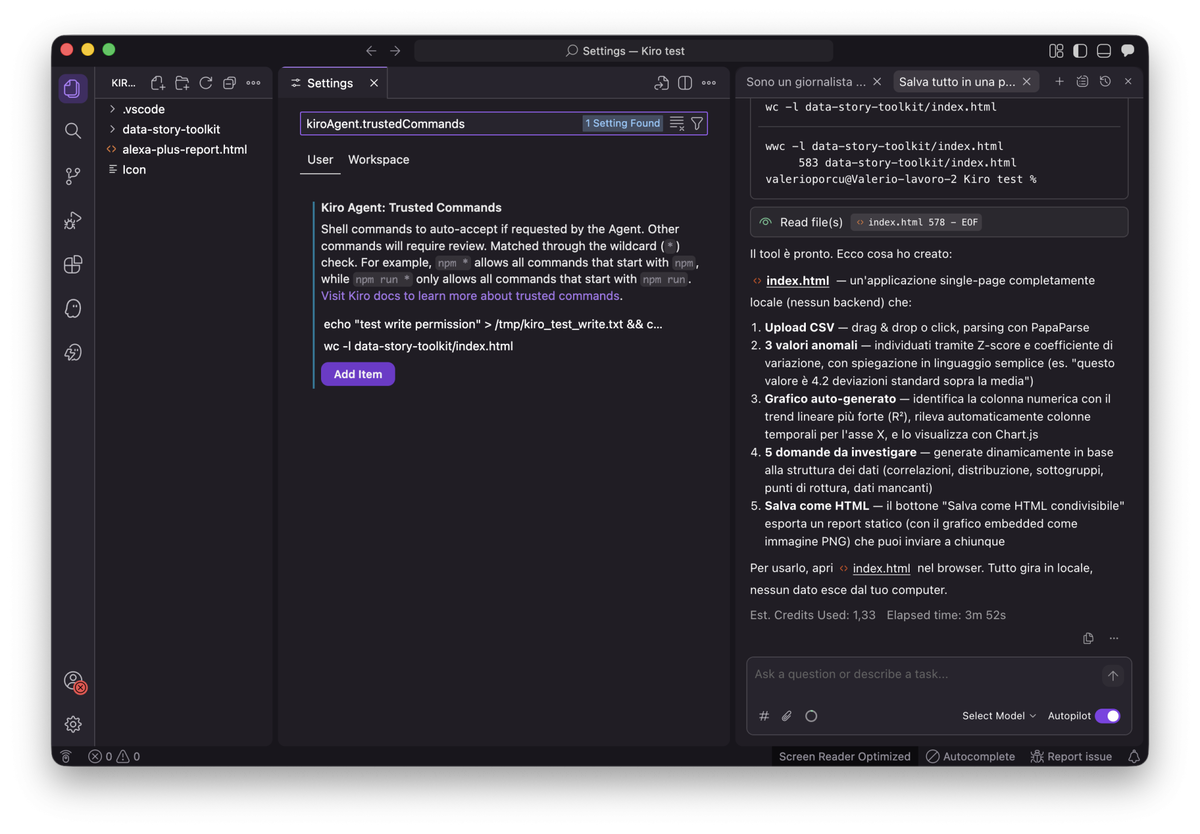
Task: Open the settings search filter icon
Action: click(x=697, y=124)
